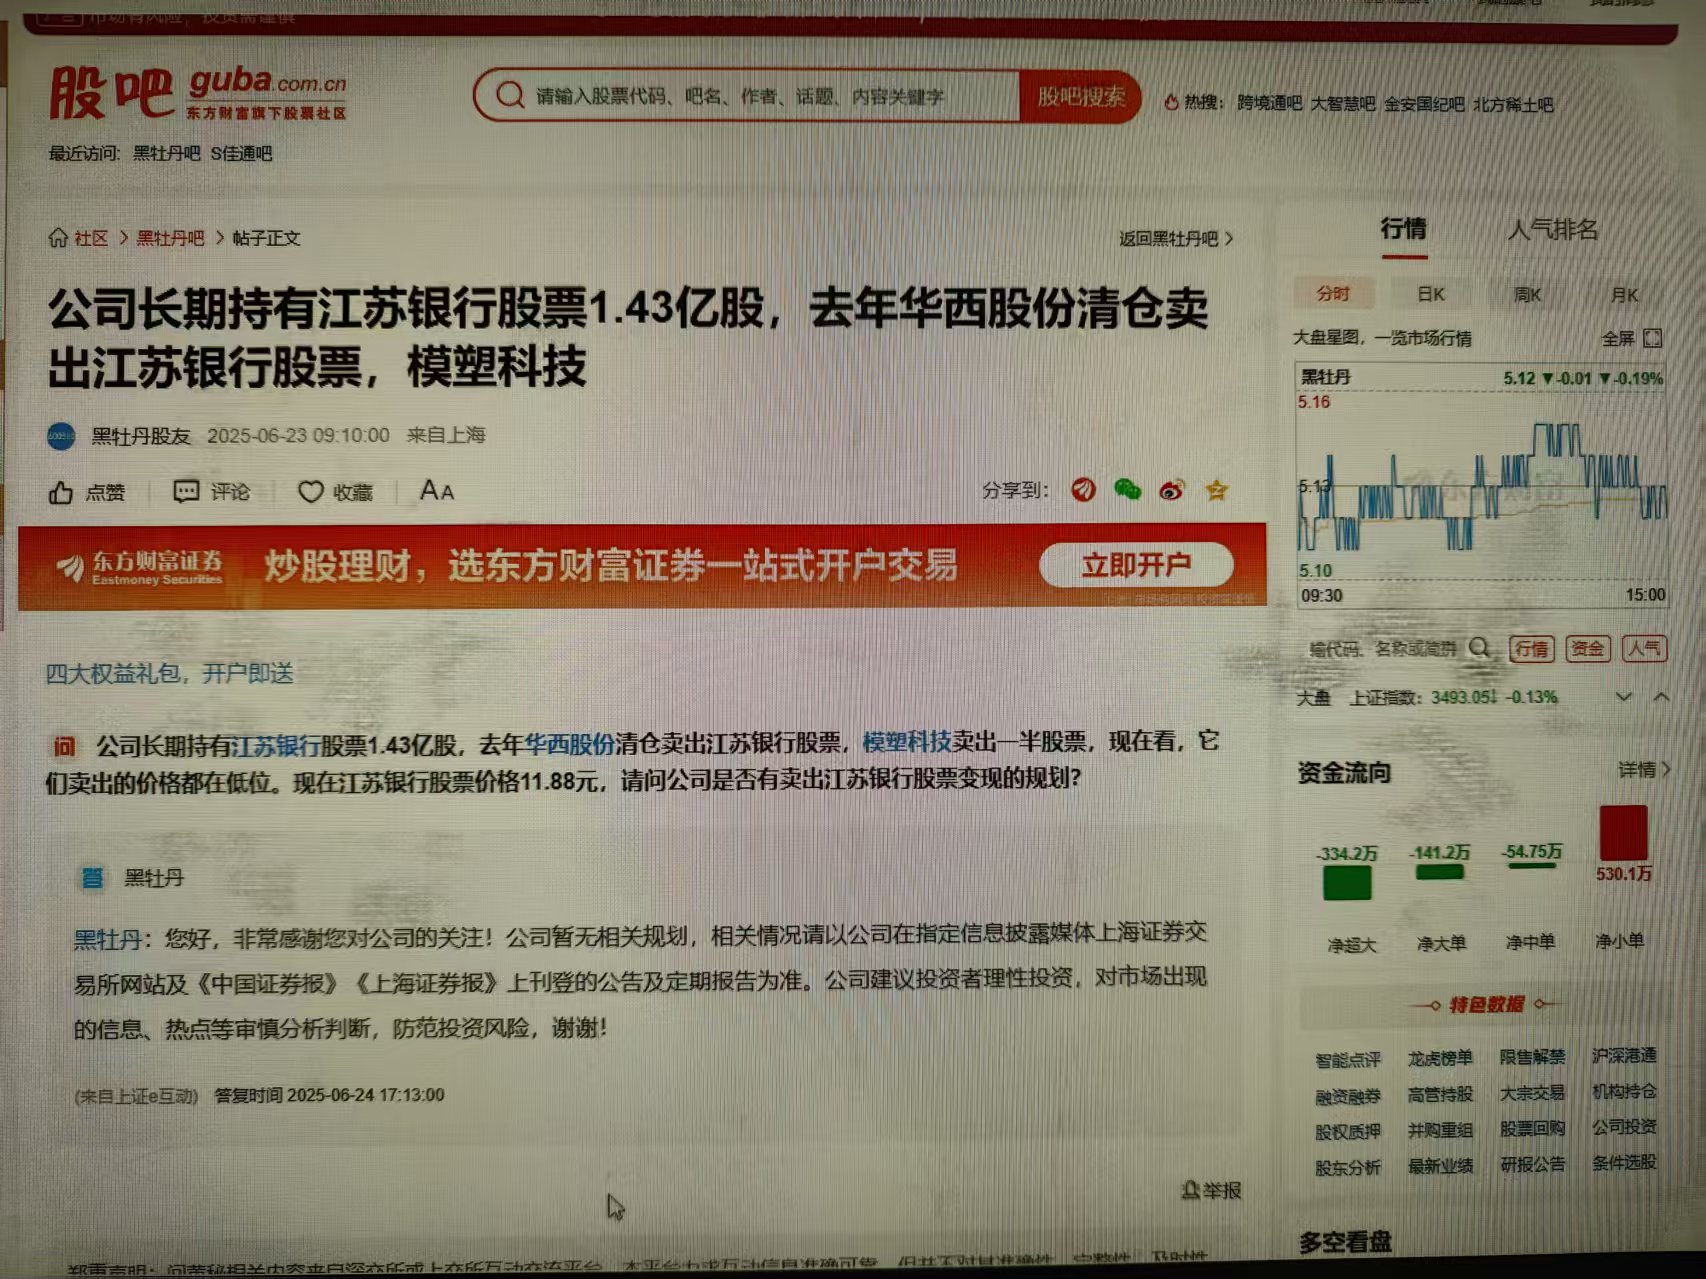The width and height of the screenshot is (1706, 1279).
Task: Click the 股吧搜索 button
Action: [1081, 97]
